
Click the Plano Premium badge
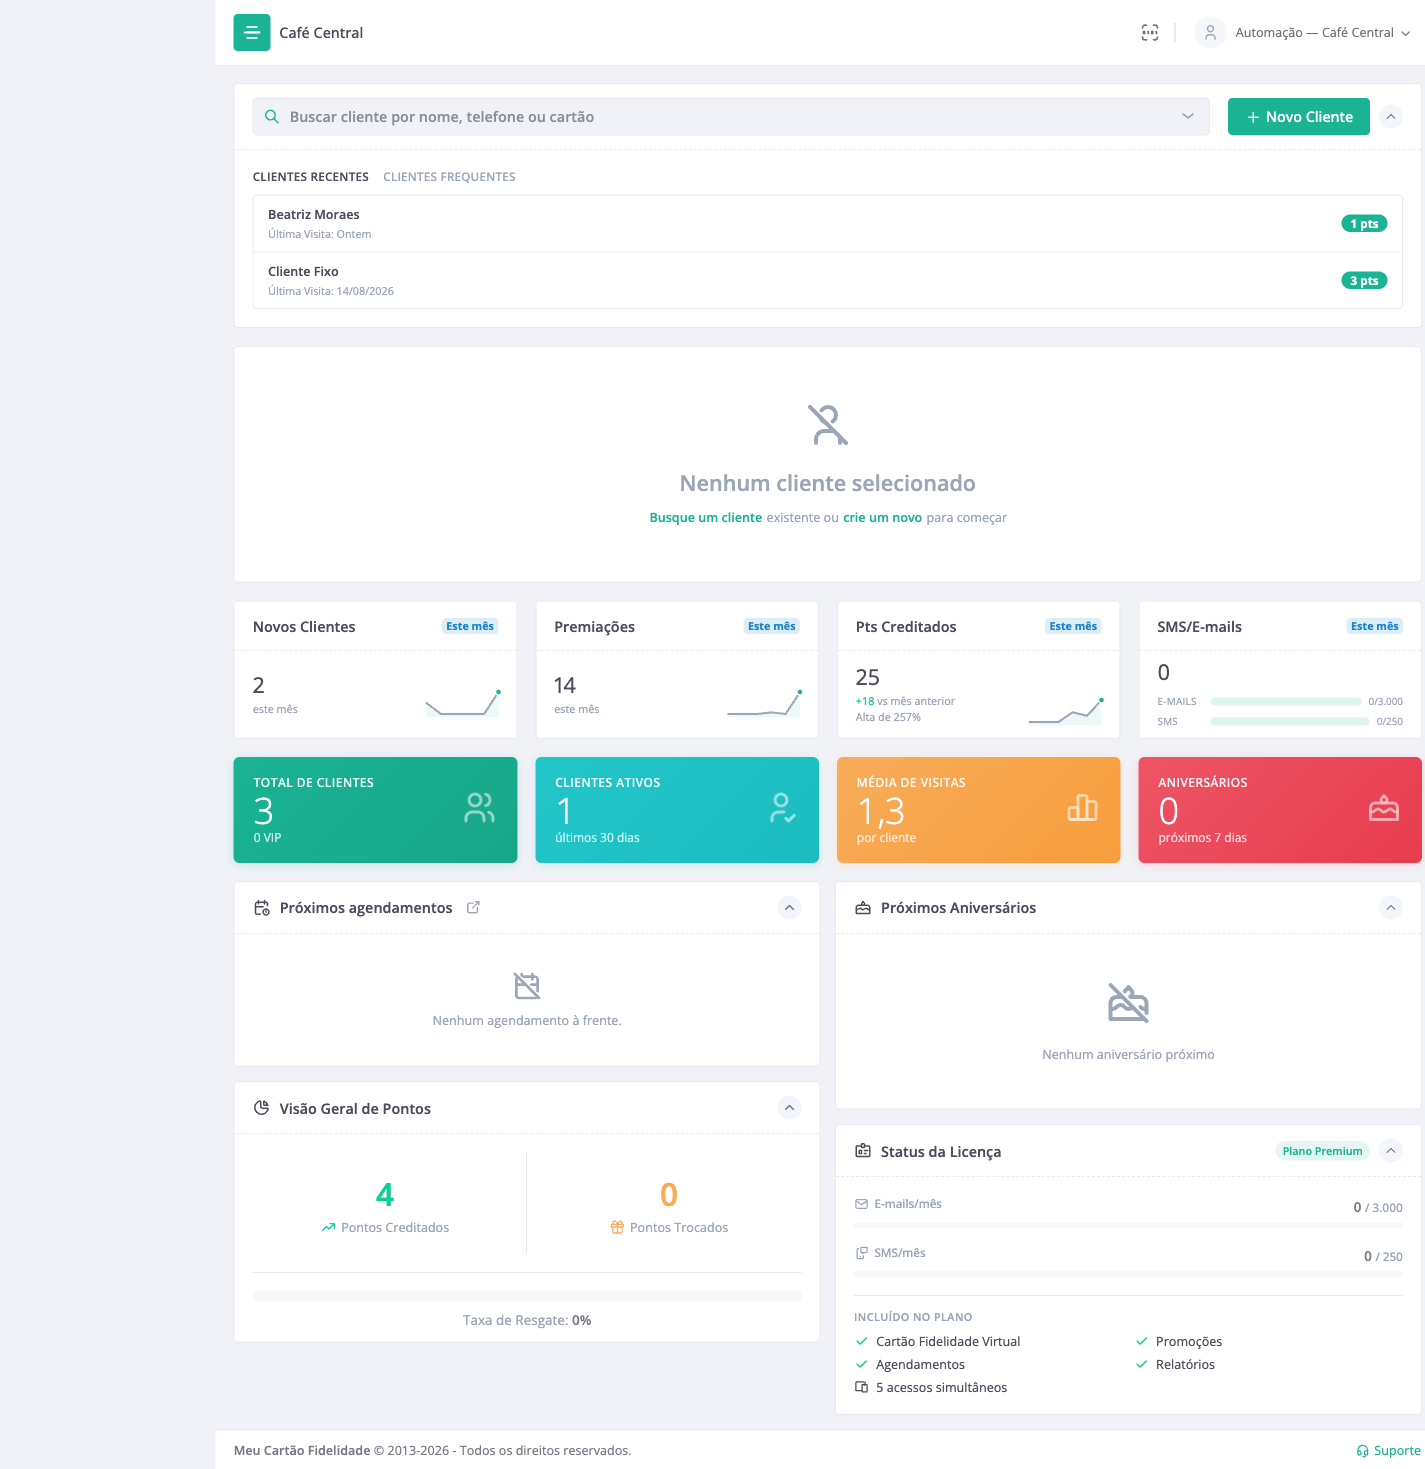pyautogui.click(x=1322, y=1151)
